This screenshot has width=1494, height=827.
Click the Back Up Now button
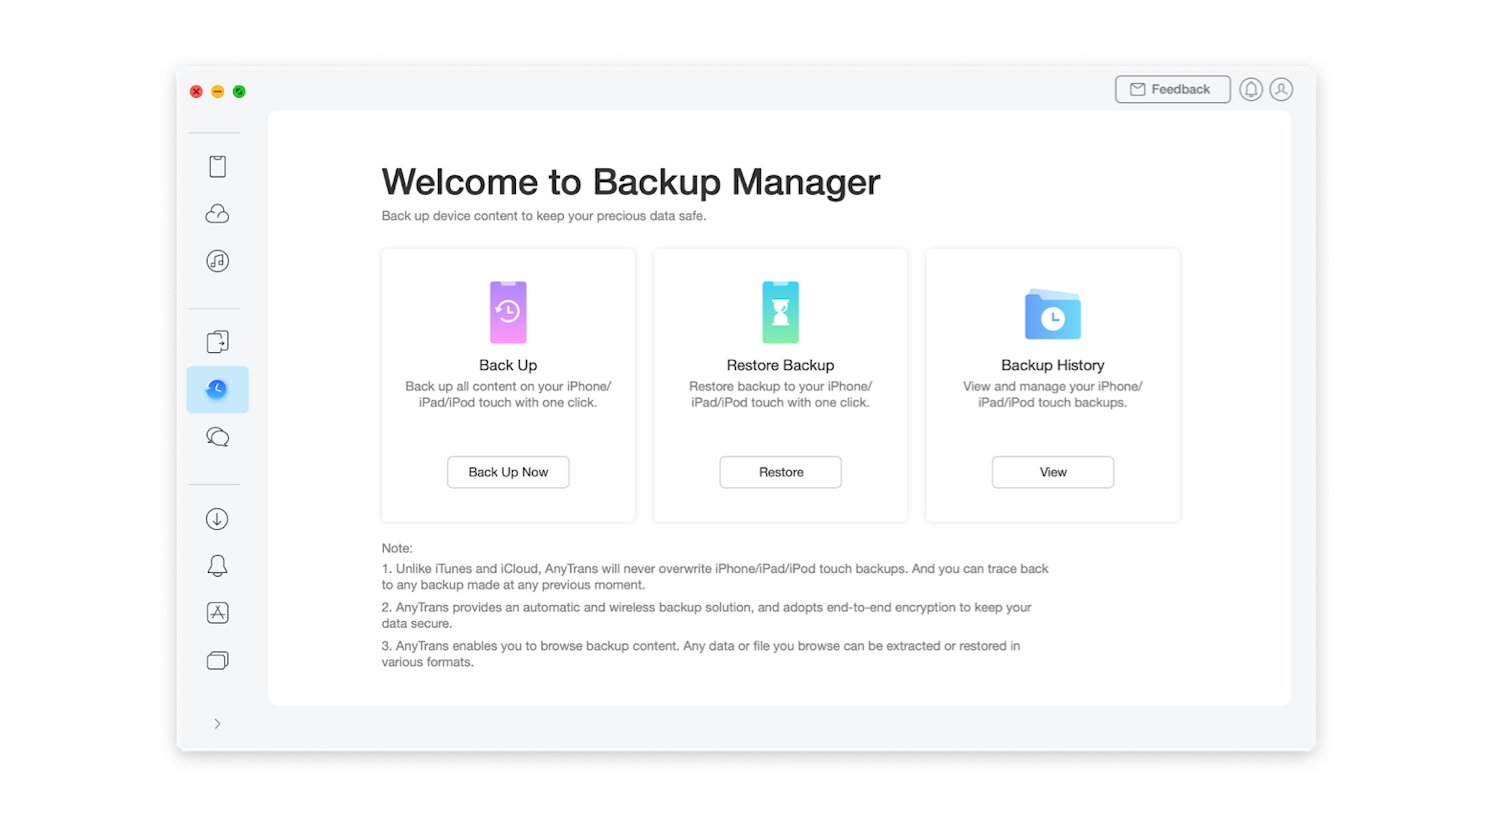(x=508, y=472)
